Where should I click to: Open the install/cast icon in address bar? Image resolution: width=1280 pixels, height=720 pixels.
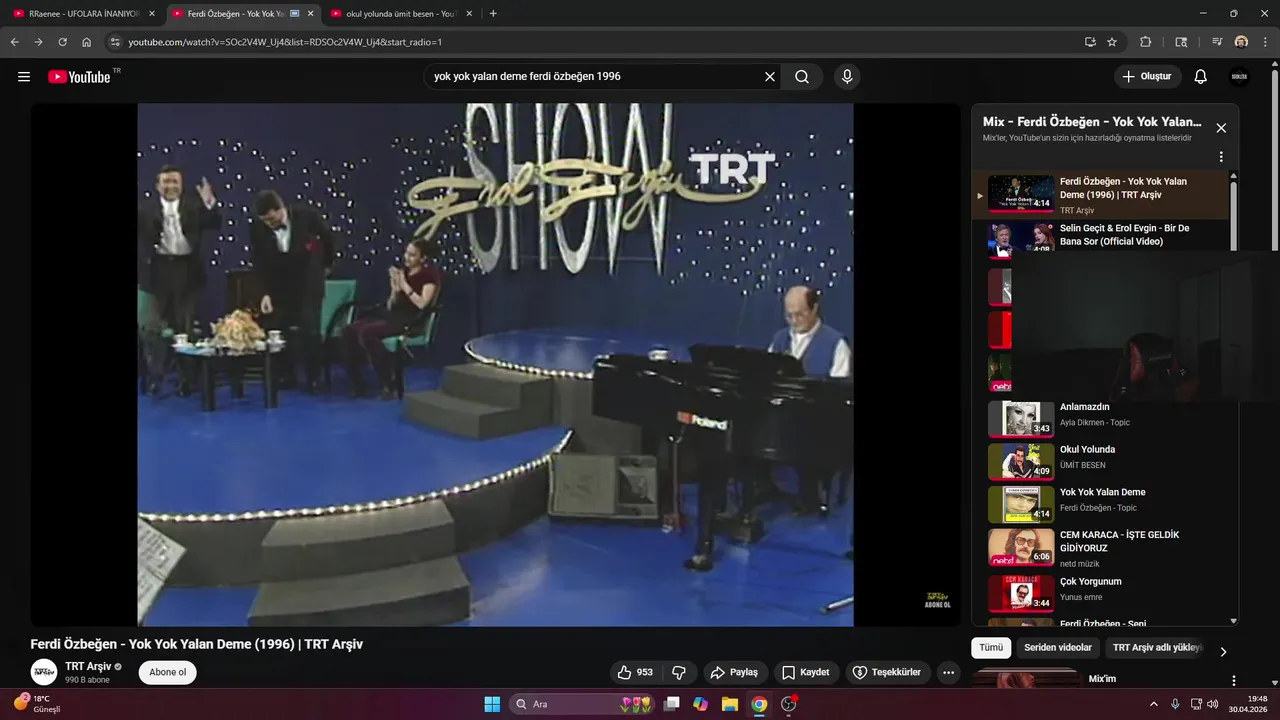(1090, 42)
